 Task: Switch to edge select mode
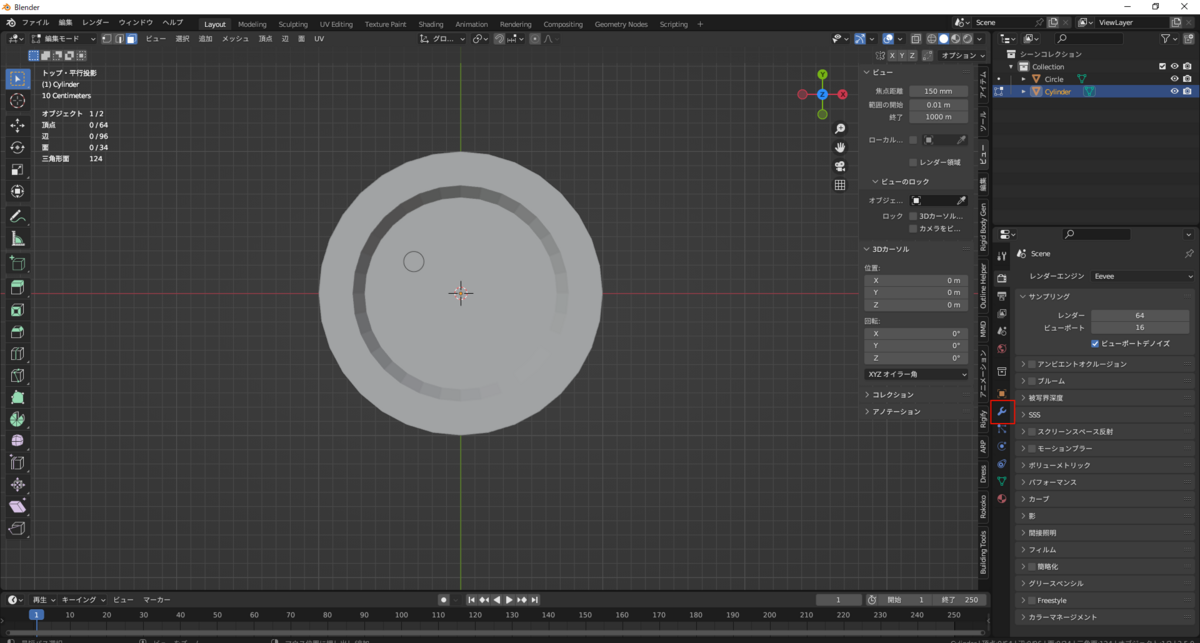coord(118,38)
